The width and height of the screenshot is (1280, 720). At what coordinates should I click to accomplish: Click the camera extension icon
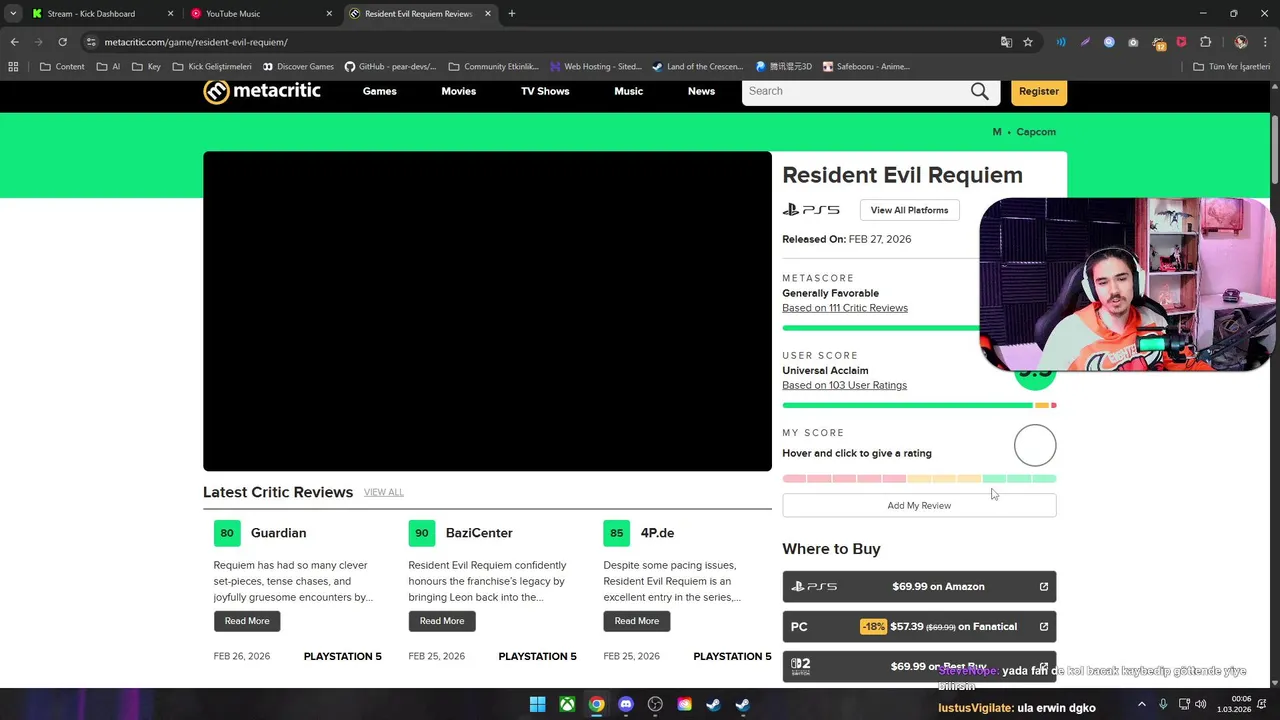pos(1133,42)
